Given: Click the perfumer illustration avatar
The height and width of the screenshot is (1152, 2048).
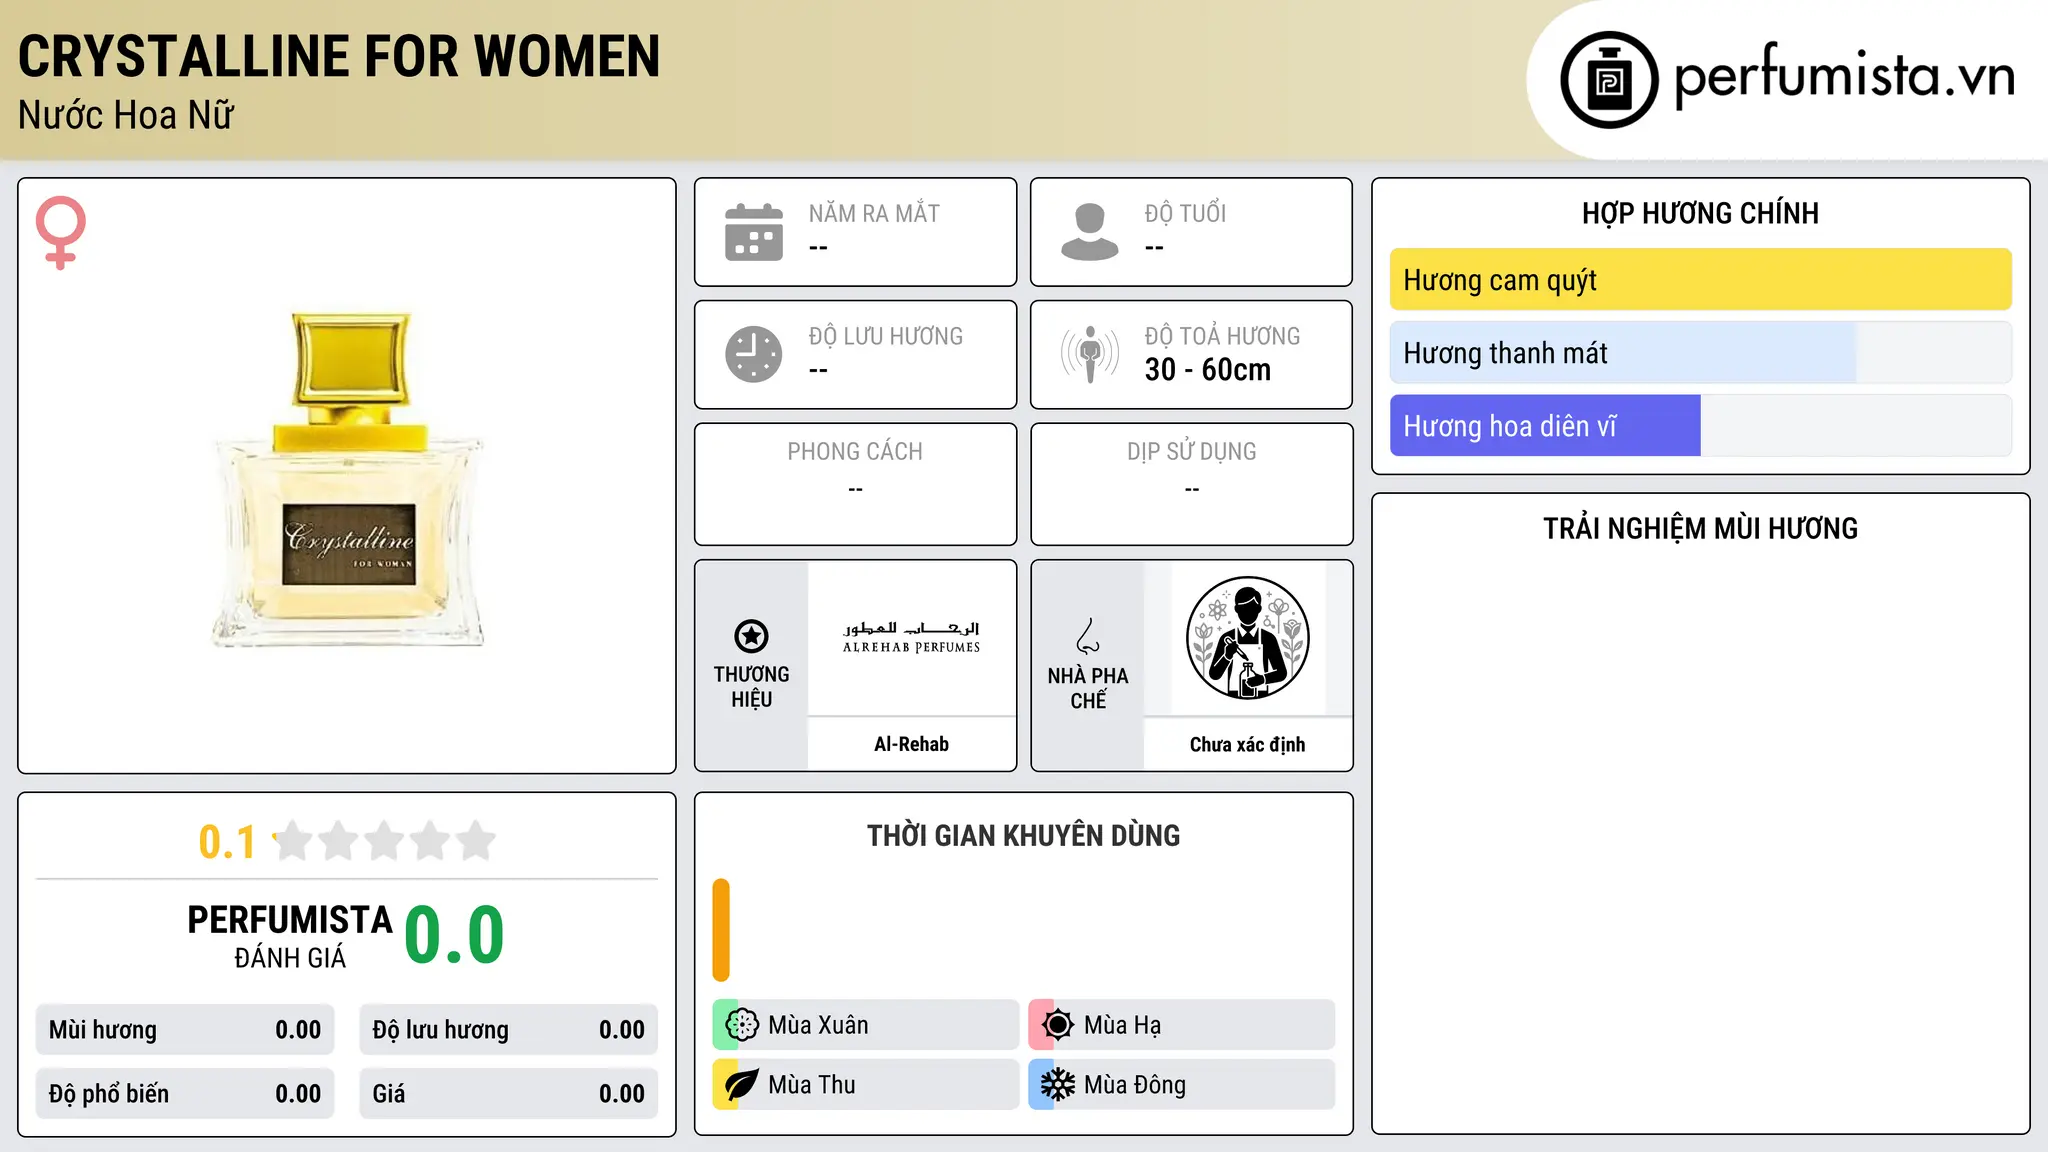Looking at the screenshot, I should (1248, 638).
